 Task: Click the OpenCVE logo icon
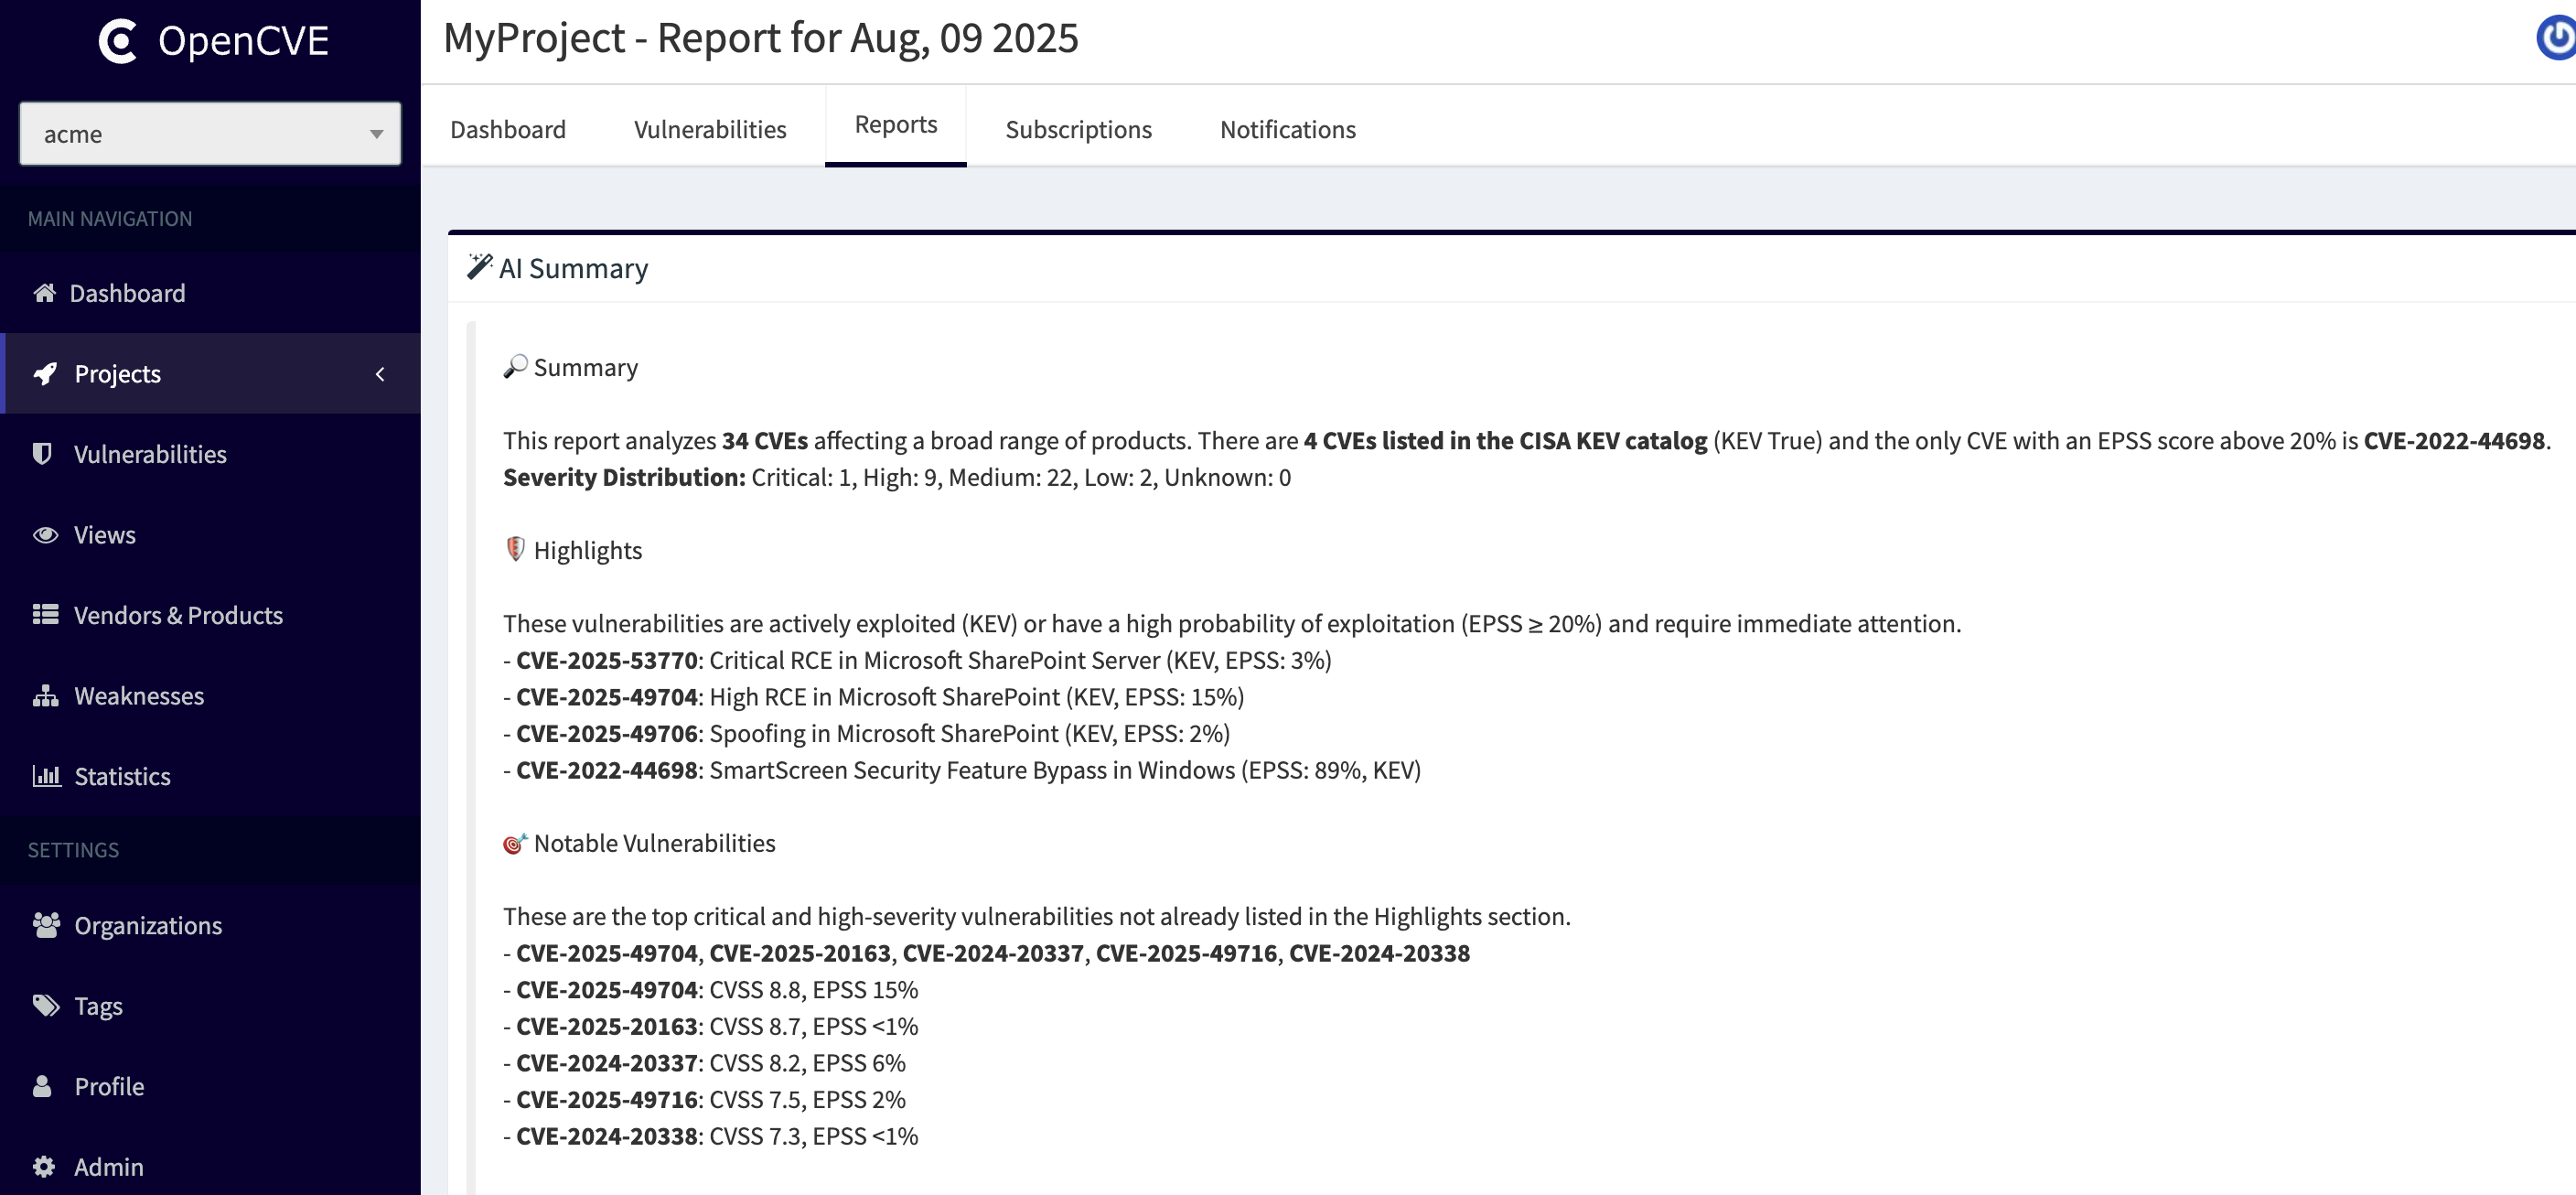(x=118, y=41)
